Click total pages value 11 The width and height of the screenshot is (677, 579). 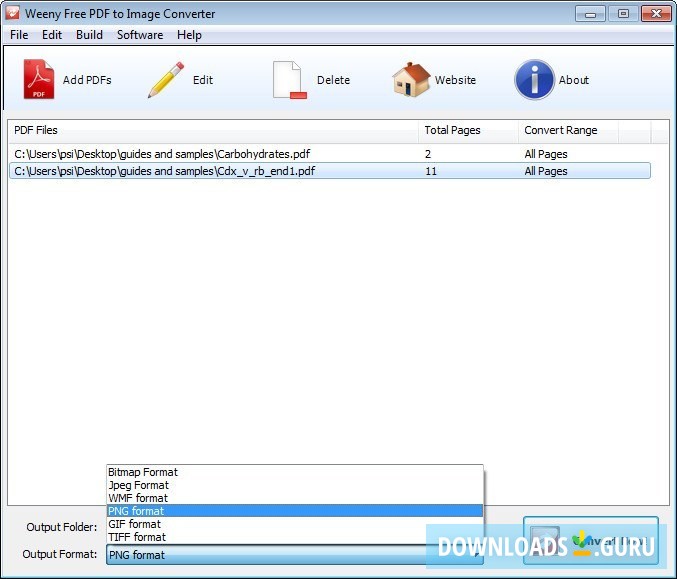pos(431,171)
